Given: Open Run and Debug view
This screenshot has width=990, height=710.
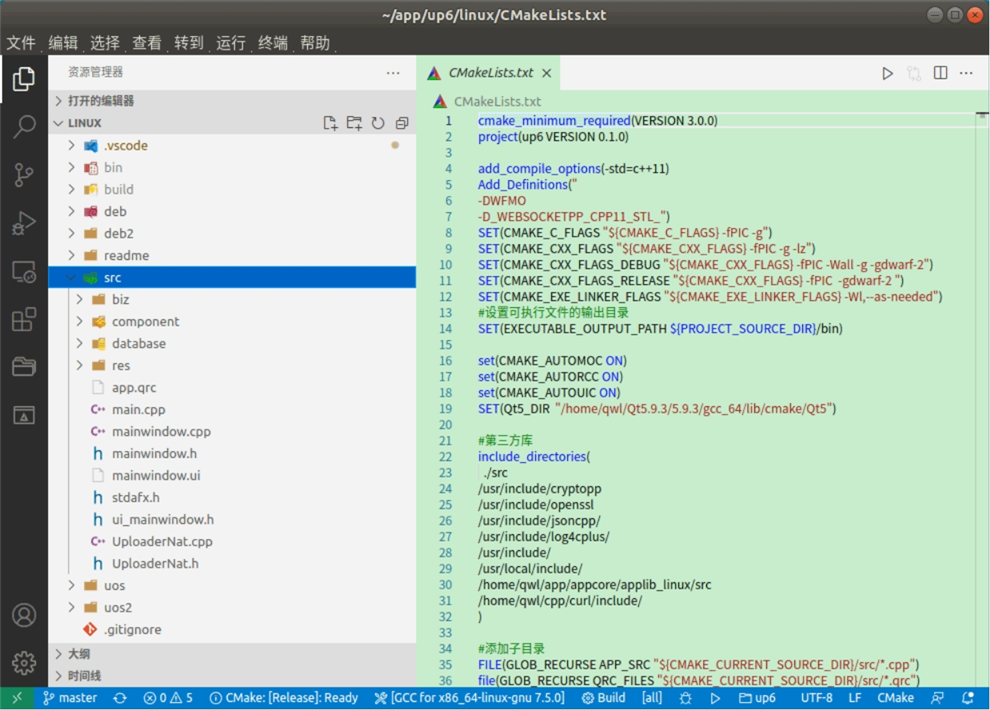Looking at the screenshot, I should click(24, 223).
